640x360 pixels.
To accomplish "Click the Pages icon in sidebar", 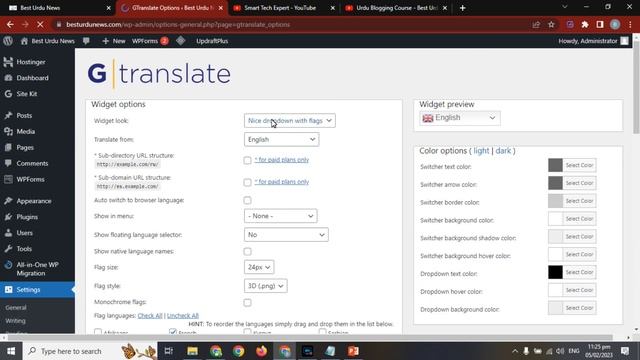I will (8, 147).
